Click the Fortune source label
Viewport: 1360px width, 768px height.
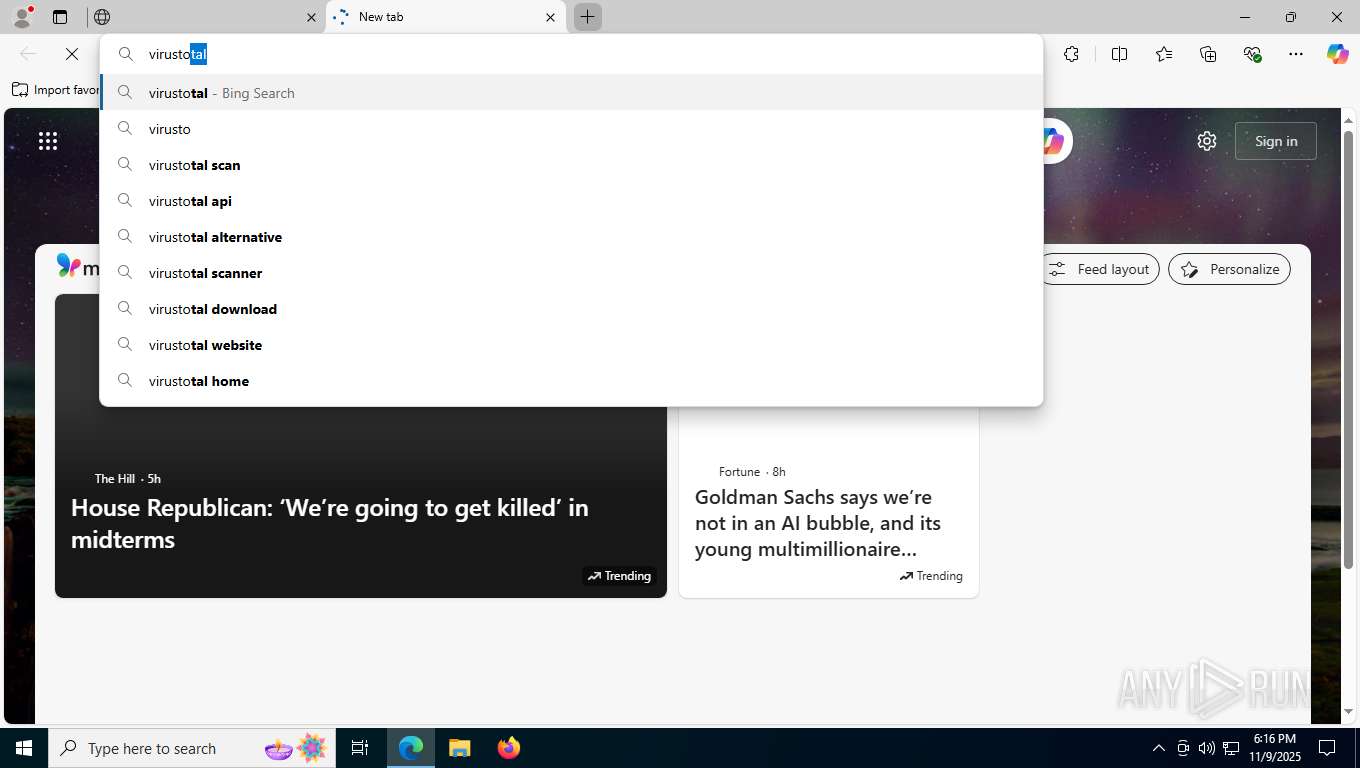pos(739,472)
